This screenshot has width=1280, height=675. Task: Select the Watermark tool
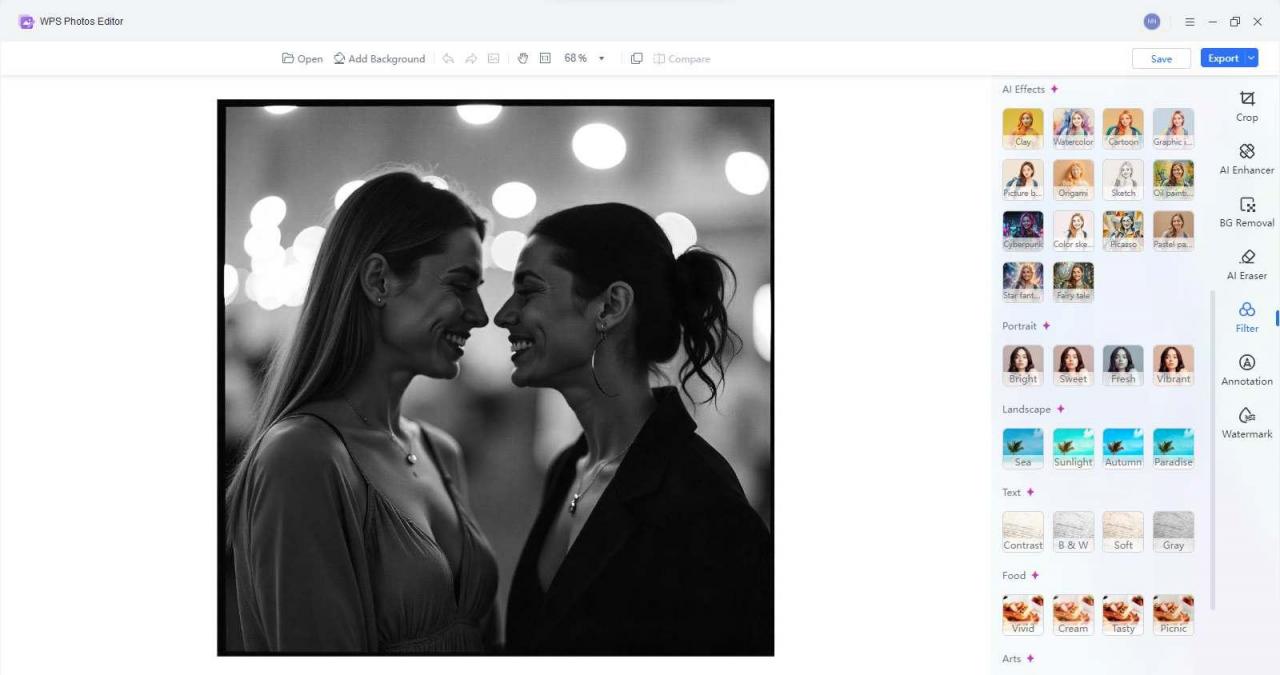(x=1247, y=423)
